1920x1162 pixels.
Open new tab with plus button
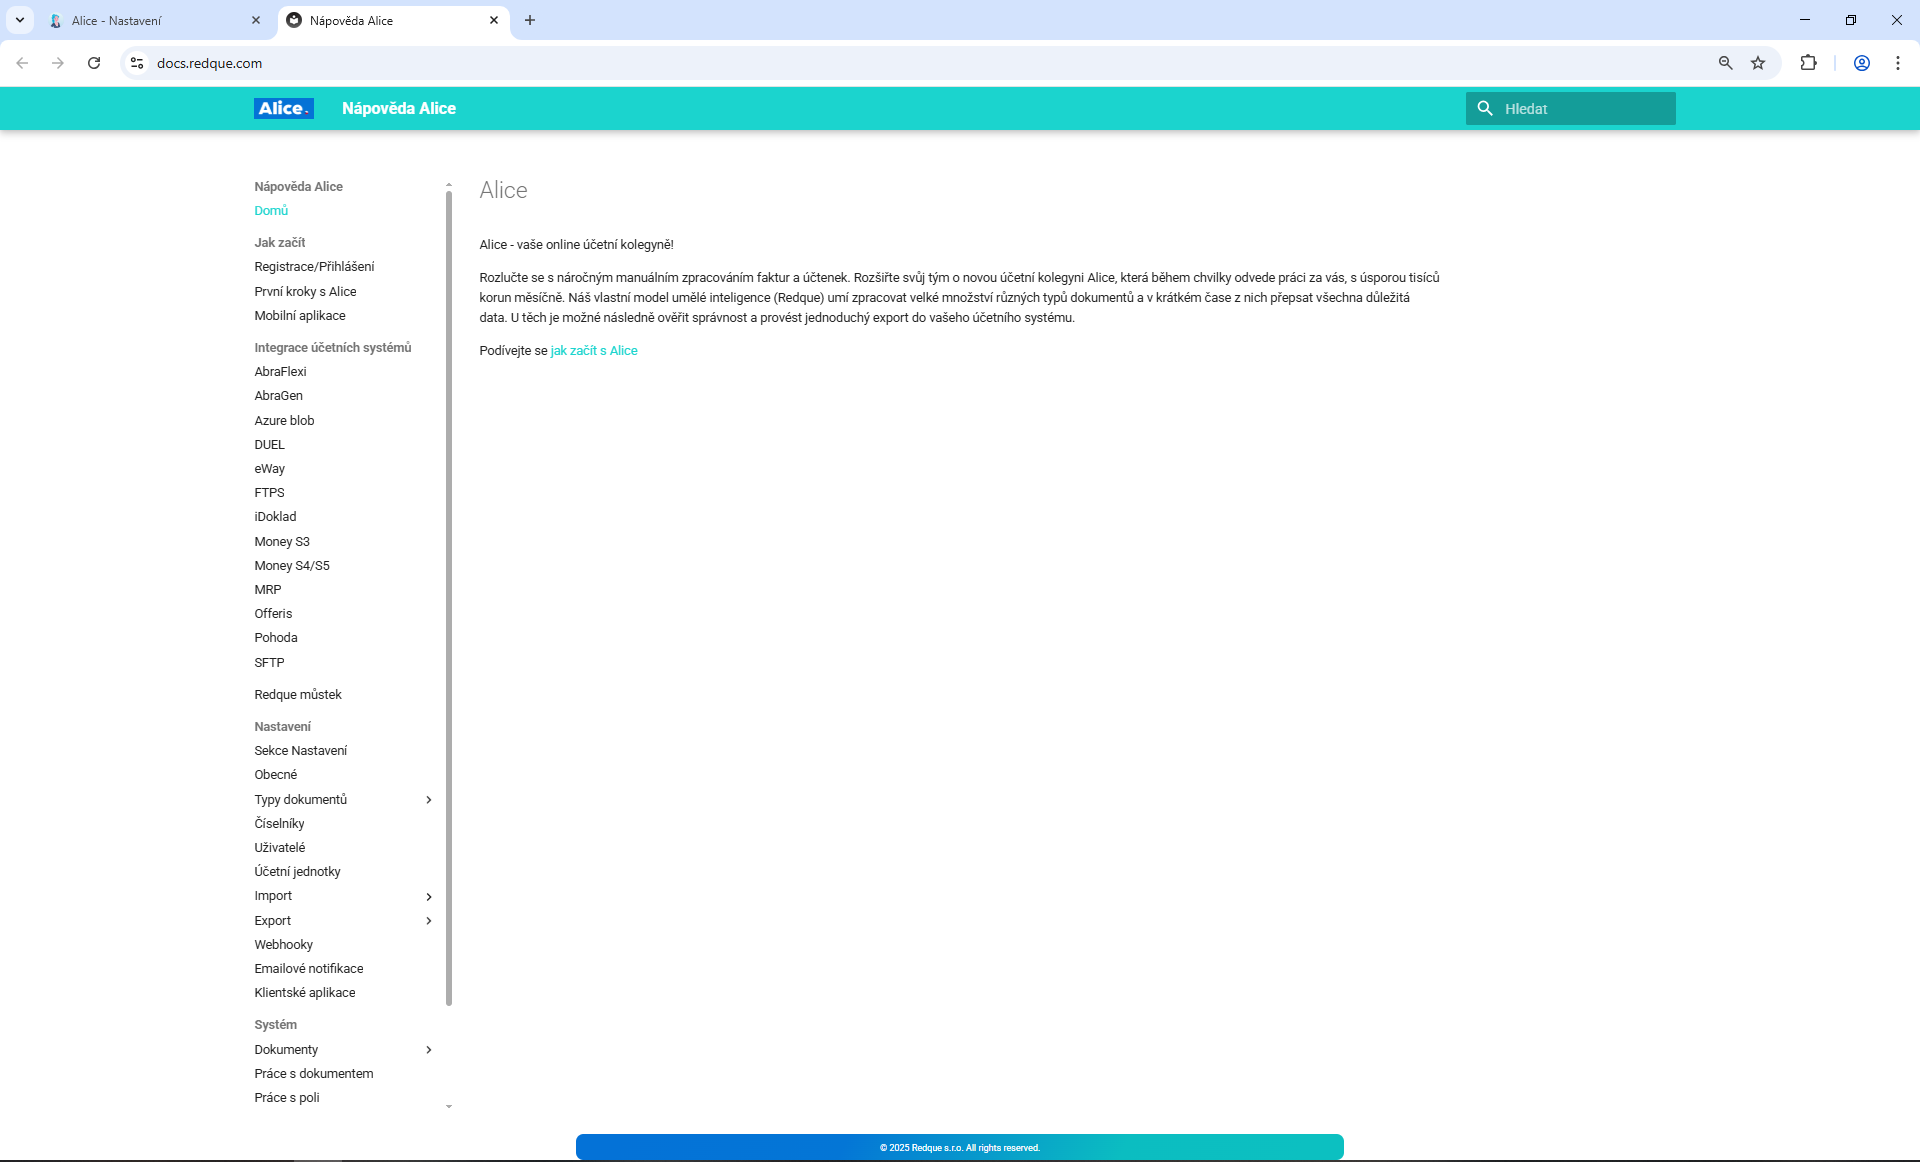[x=530, y=20]
